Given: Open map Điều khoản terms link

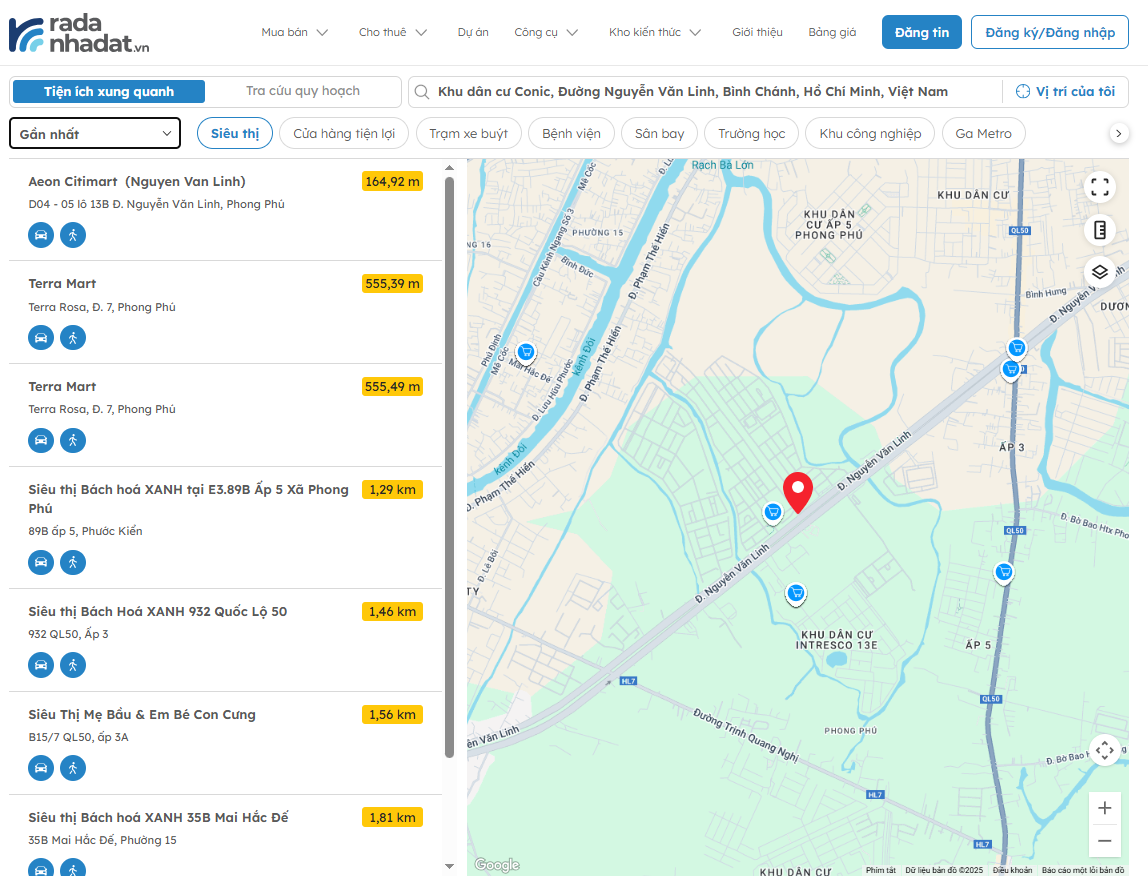Looking at the screenshot, I should pyautogui.click(x=1013, y=870).
